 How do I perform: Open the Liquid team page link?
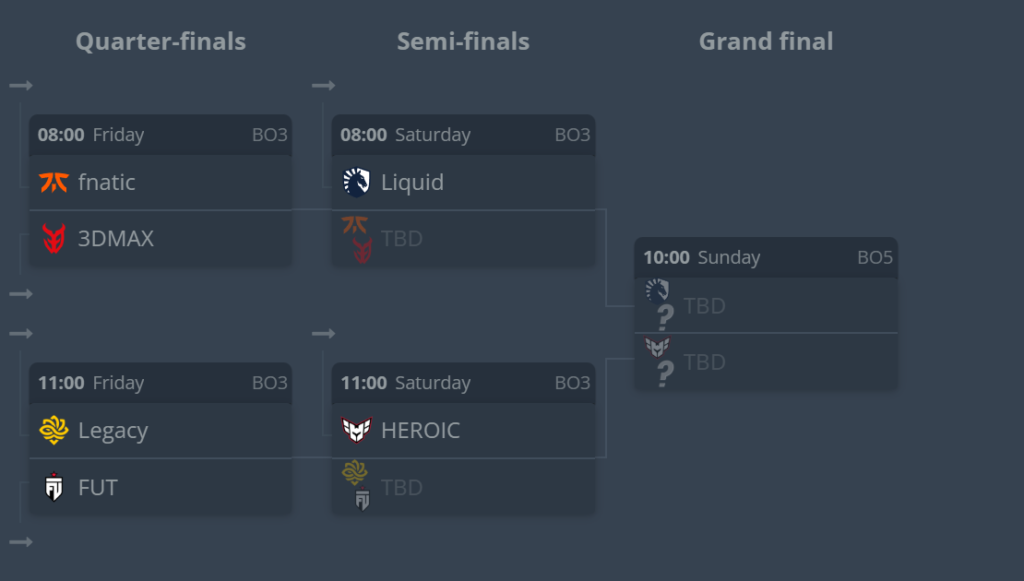point(412,182)
